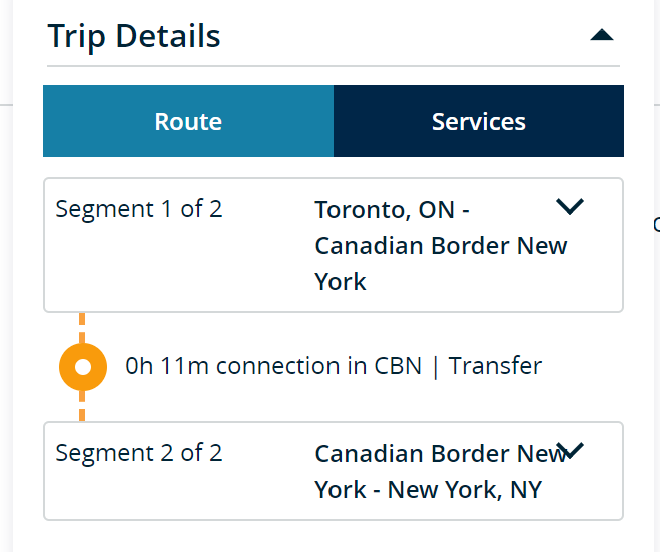Click the orange transfer connection marker
The image size is (660, 552).
(x=83, y=367)
